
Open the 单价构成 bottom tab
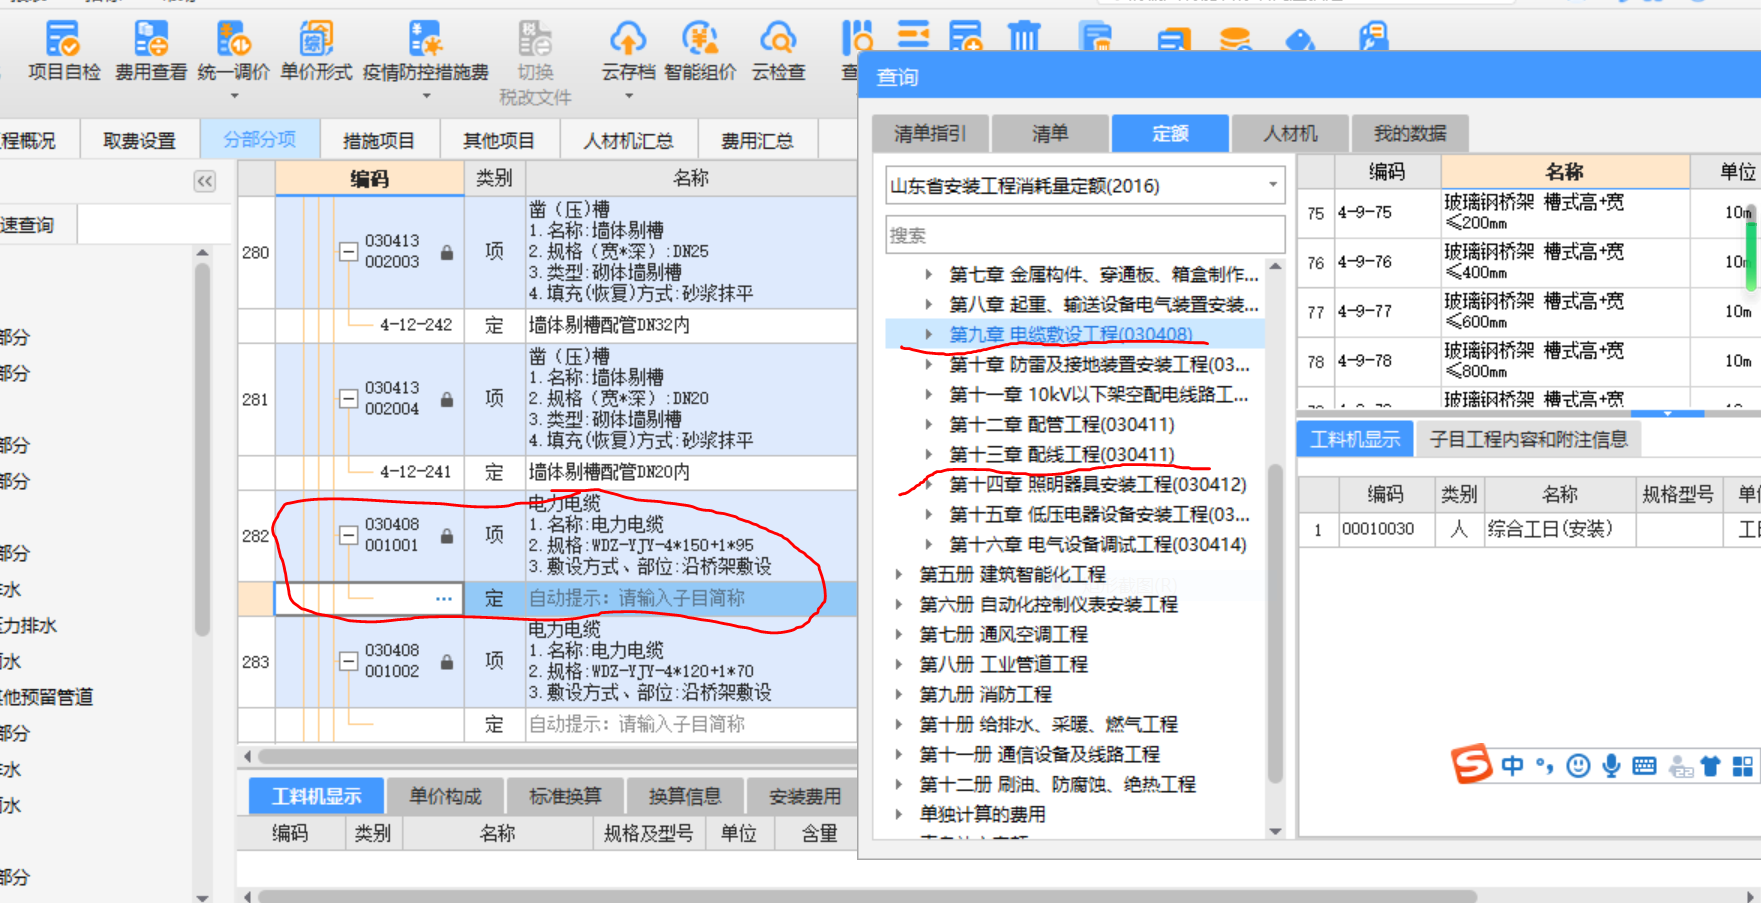click(445, 796)
